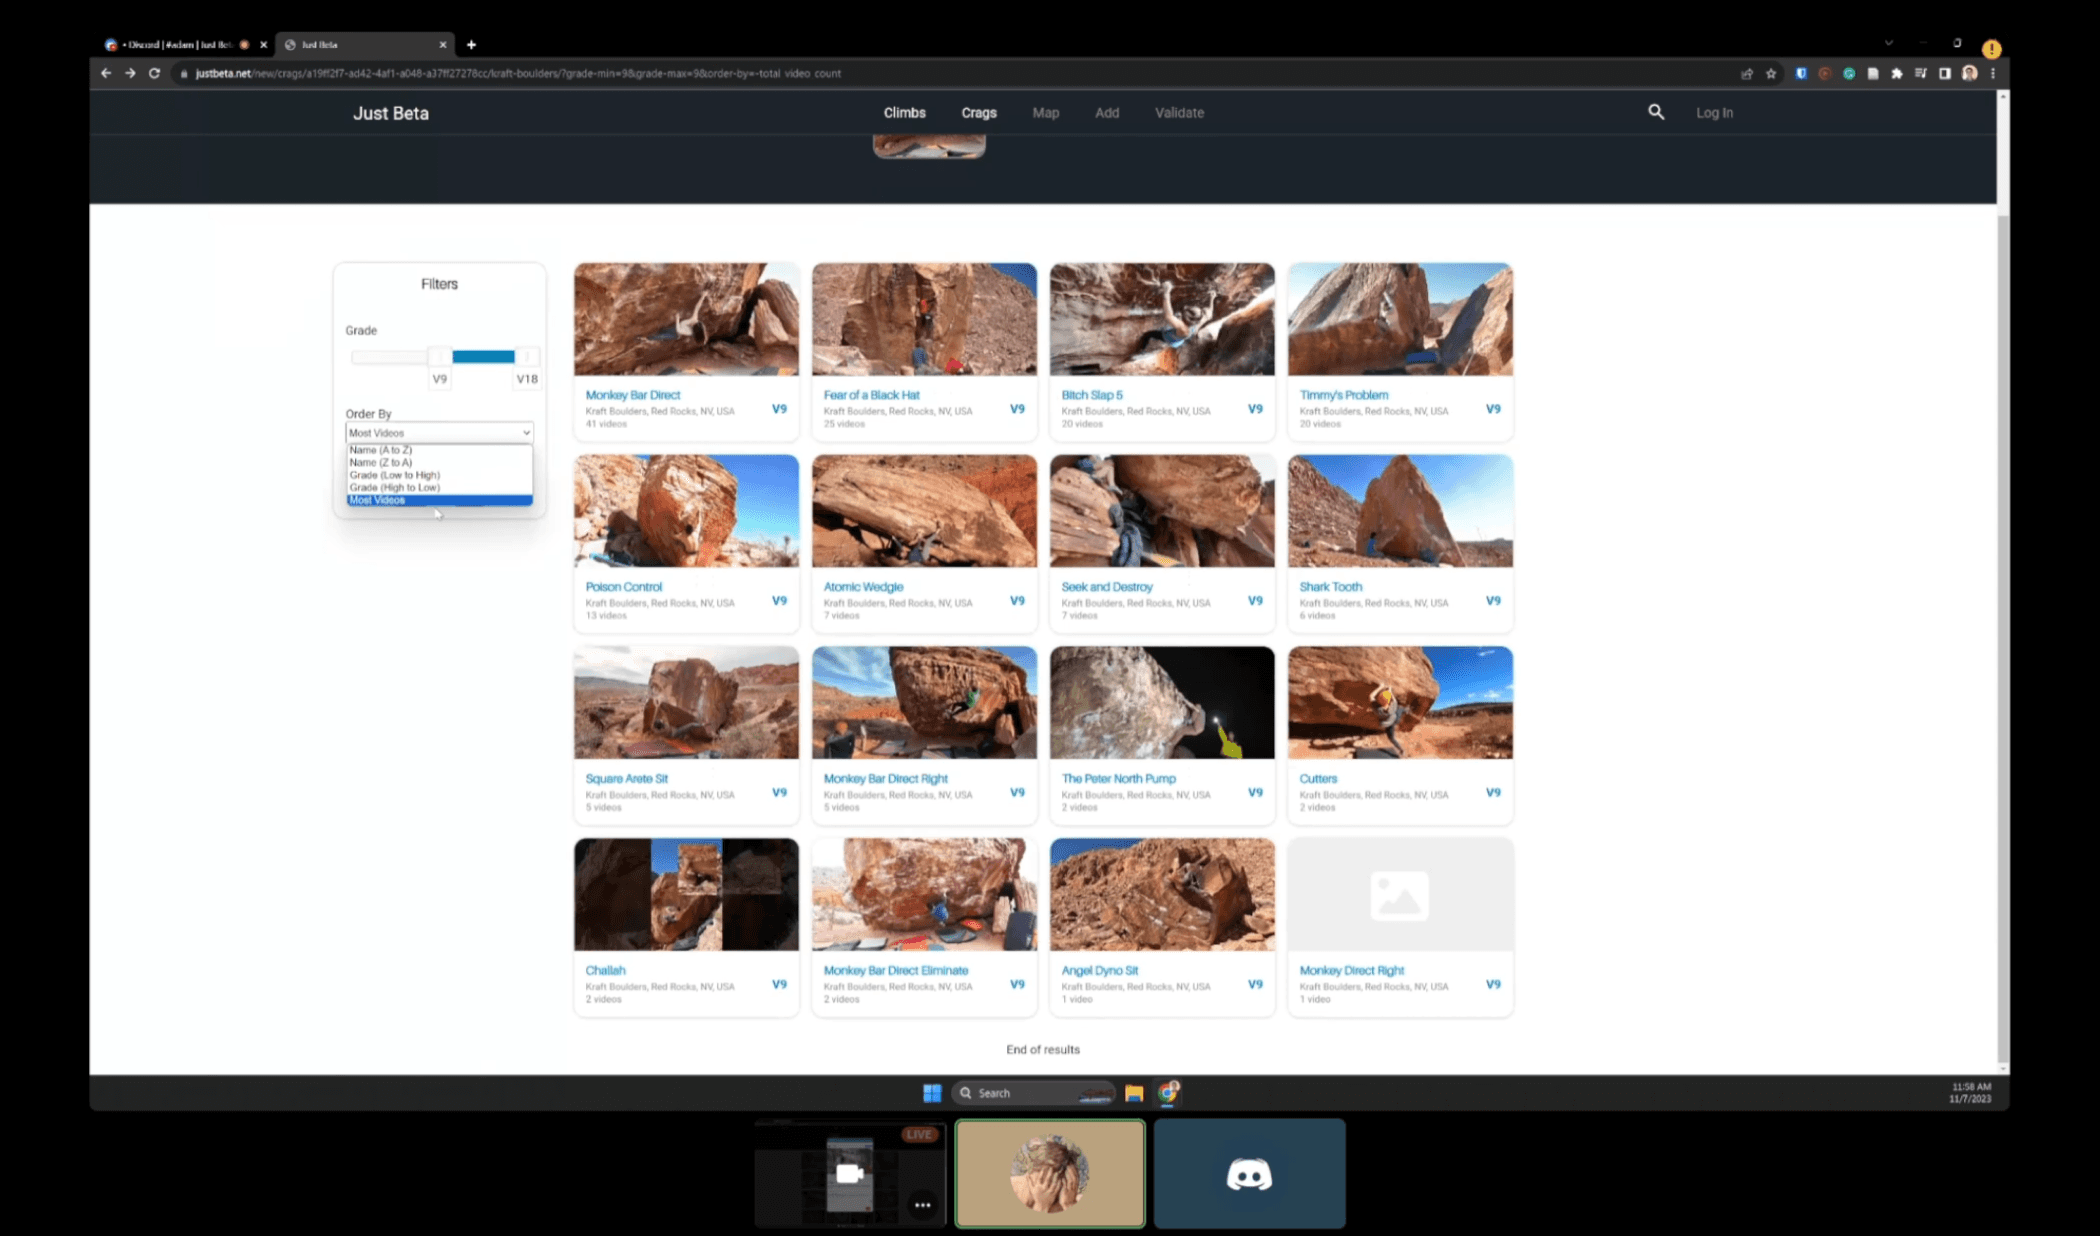Click the Windows Start button on taskbar
Screen dimensions: 2100x1236
pyautogui.click(x=932, y=1093)
